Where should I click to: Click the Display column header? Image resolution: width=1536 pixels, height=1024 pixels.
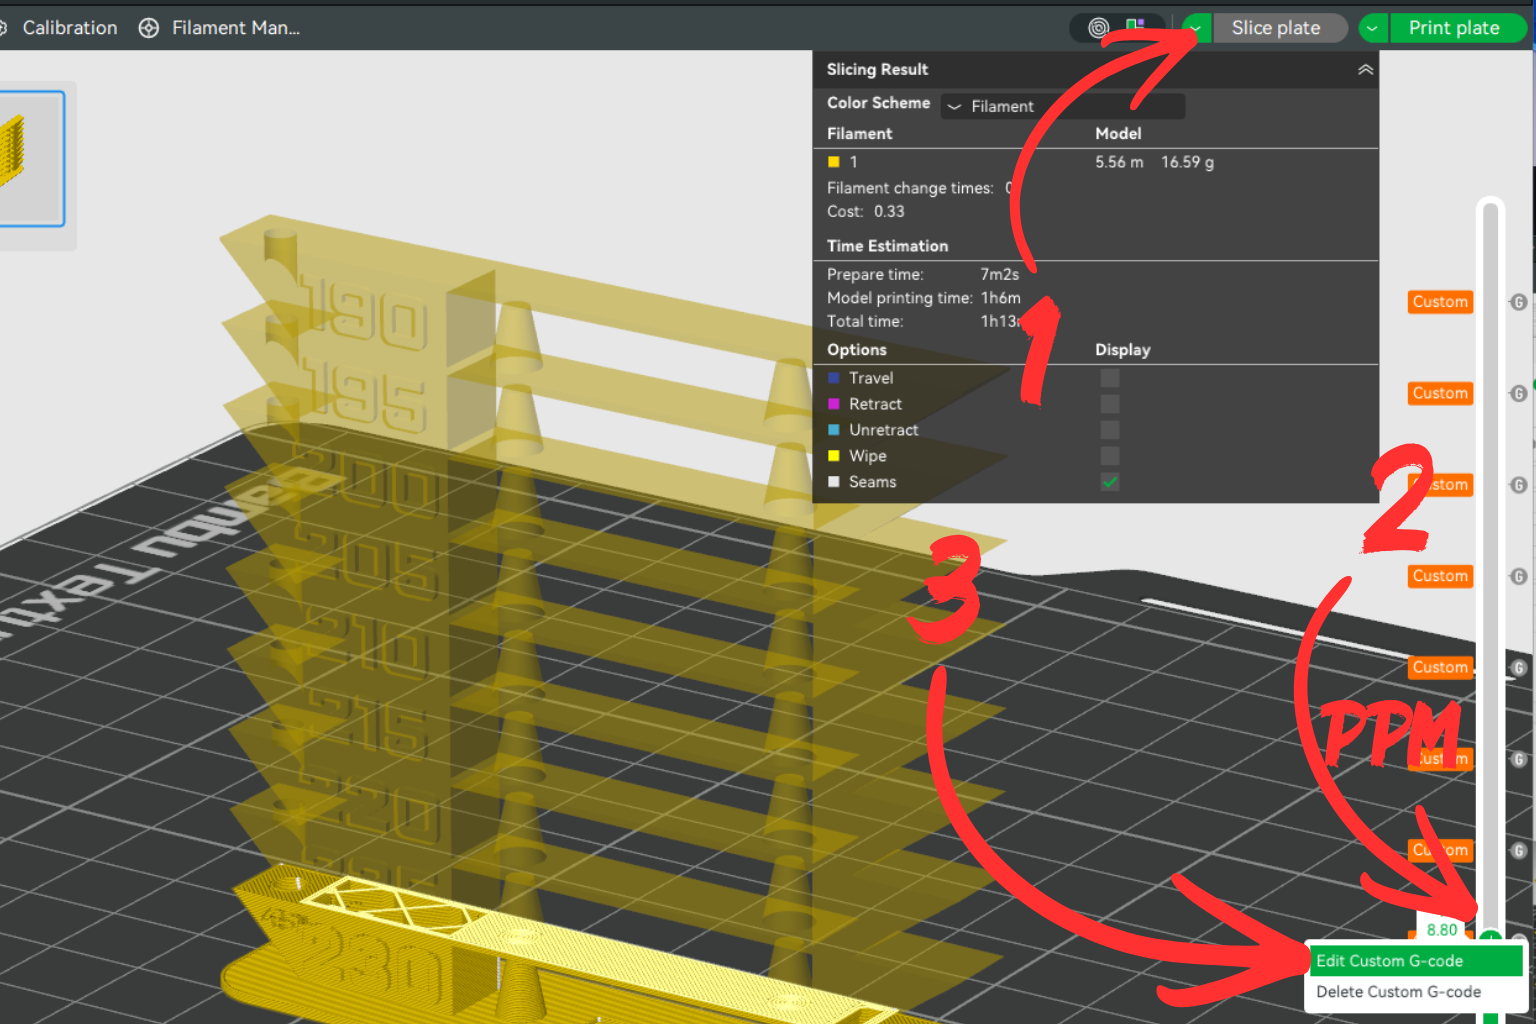(1122, 350)
